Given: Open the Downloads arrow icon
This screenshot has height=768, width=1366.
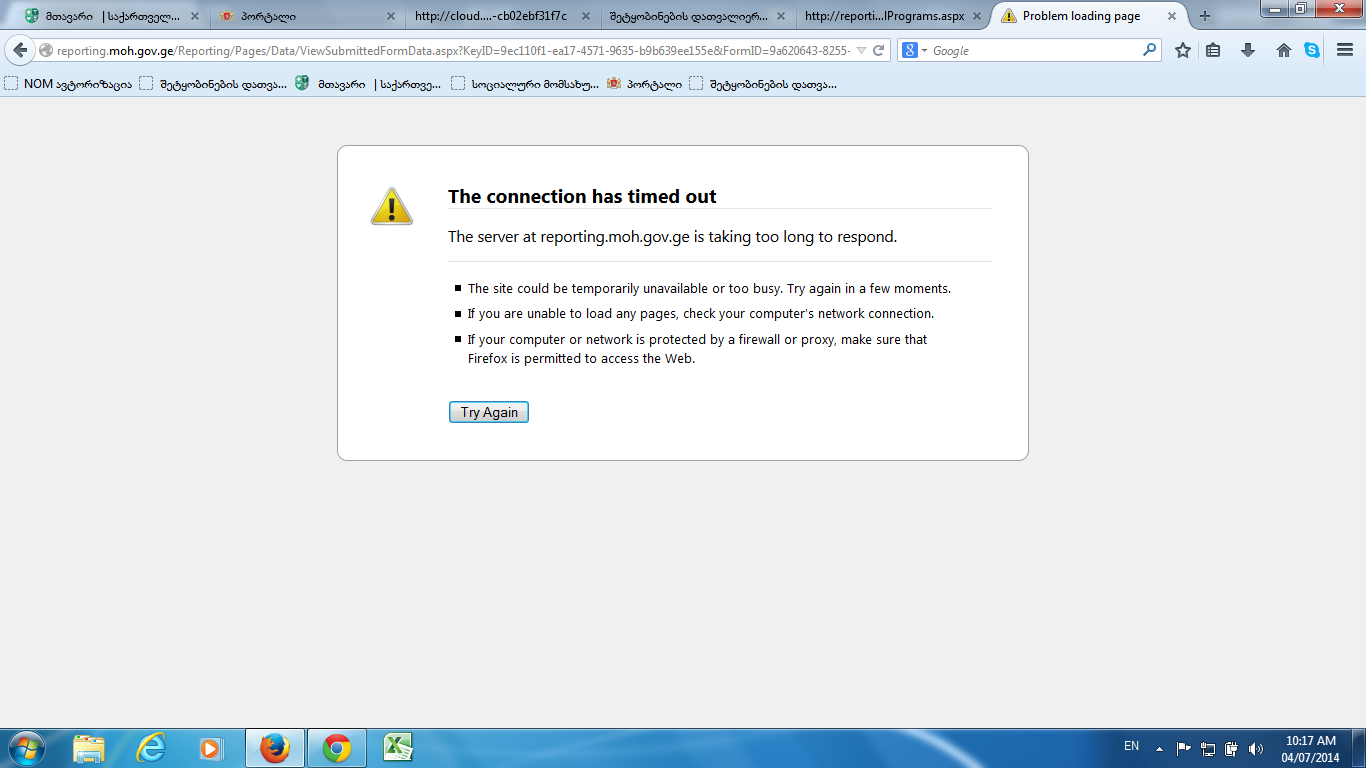Looking at the screenshot, I should [x=1247, y=50].
